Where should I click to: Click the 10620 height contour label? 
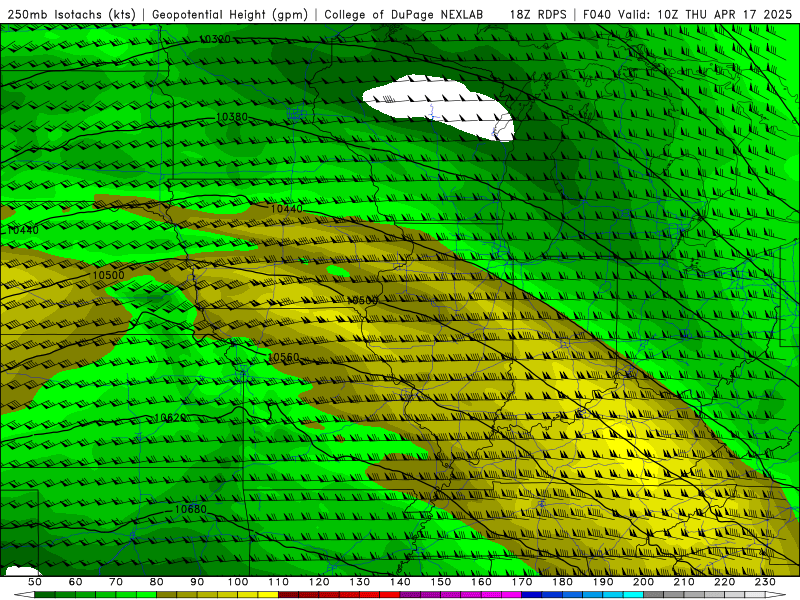[169, 418]
